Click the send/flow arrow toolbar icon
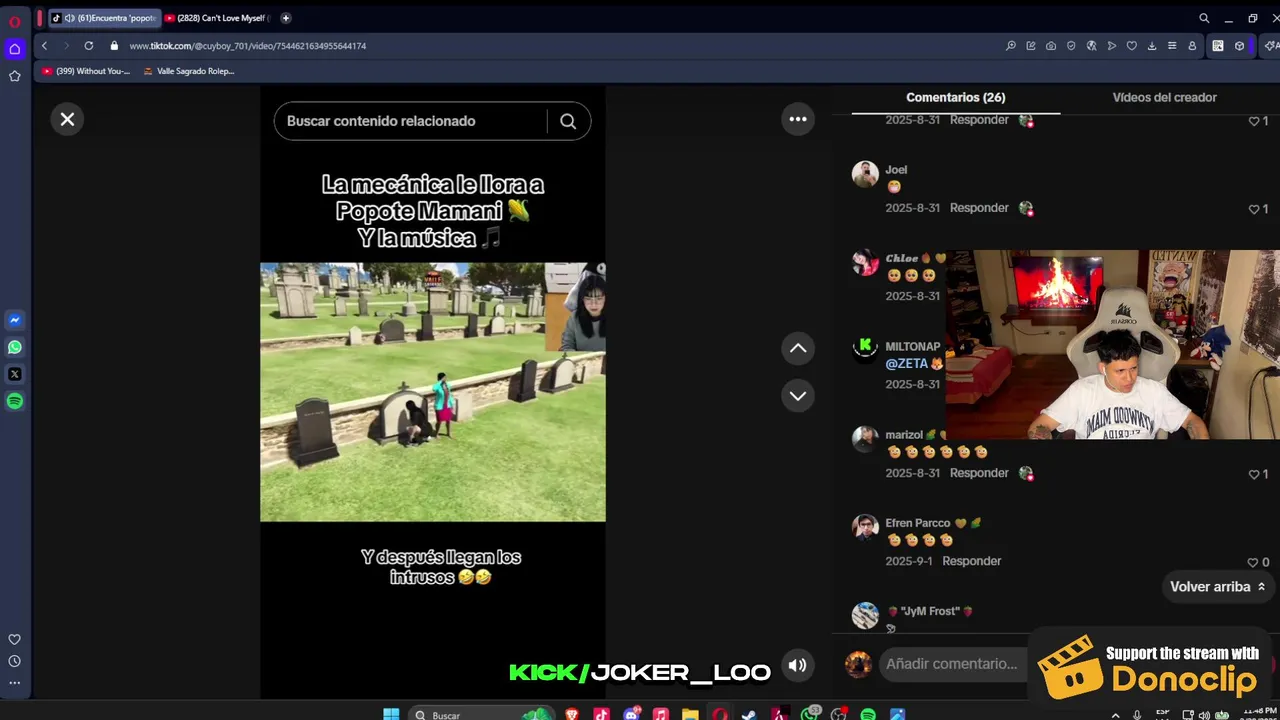Viewport: 1280px width, 720px height. pyautogui.click(x=1111, y=46)
